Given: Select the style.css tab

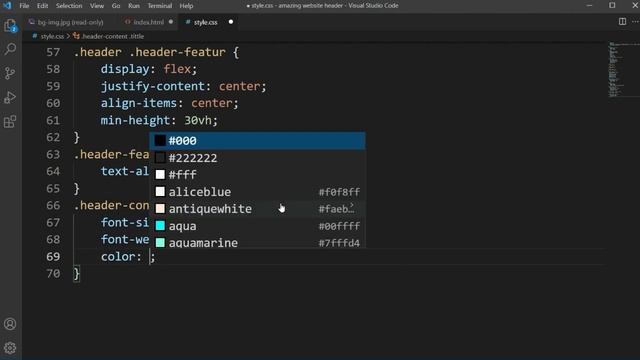Looking at the screenshot, I should (206, 22).
